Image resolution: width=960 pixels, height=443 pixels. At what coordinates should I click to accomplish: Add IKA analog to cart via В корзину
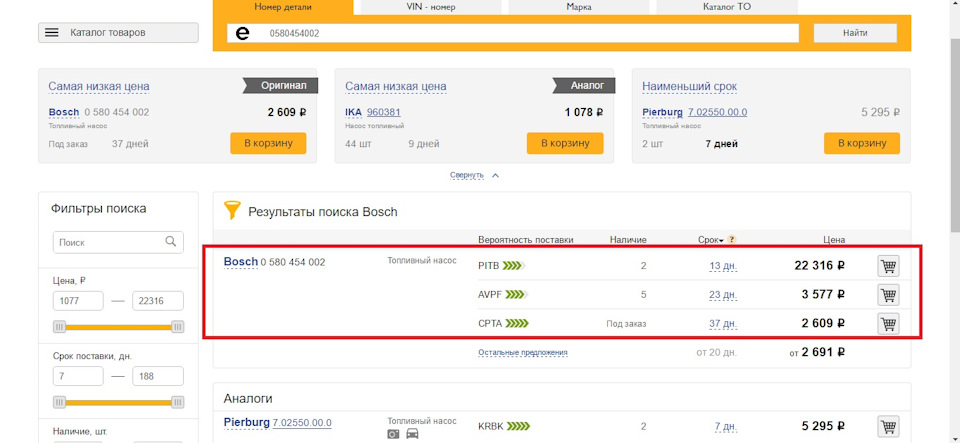click(565, 143)
